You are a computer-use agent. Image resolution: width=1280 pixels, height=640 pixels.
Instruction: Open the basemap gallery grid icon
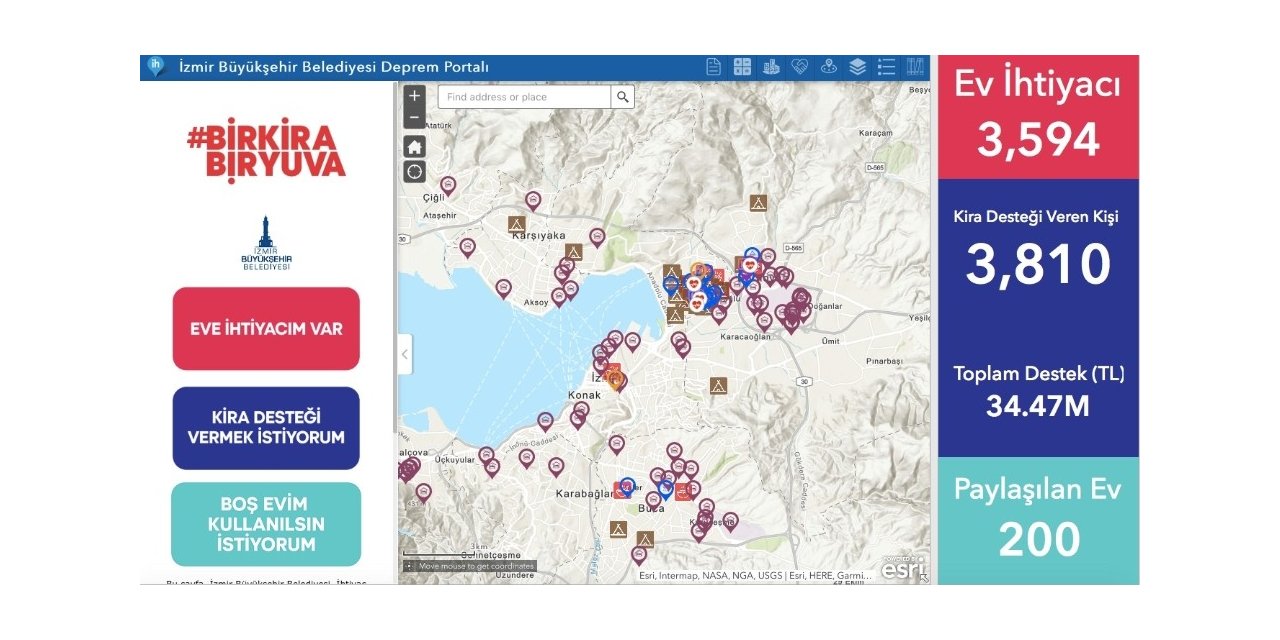pyautogui.click(x=742, y=67)
